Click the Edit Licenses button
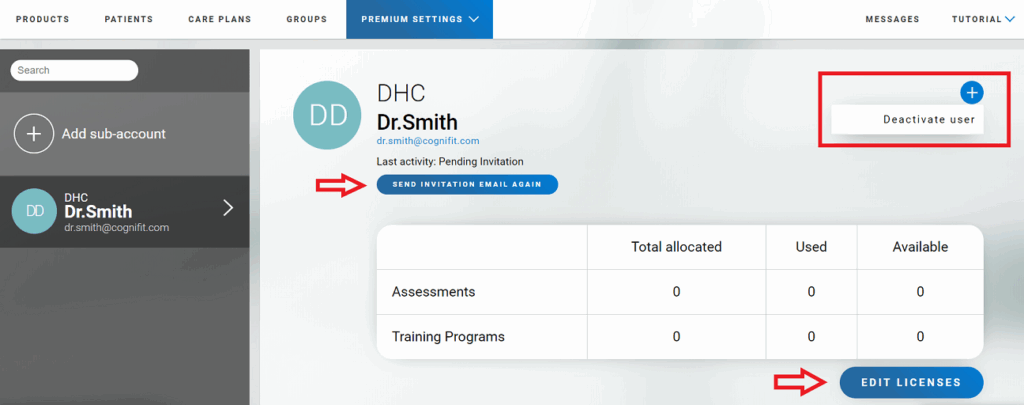Image resolution: width=1024 pixels, height=405 pixels. click(x=910, y=382)
